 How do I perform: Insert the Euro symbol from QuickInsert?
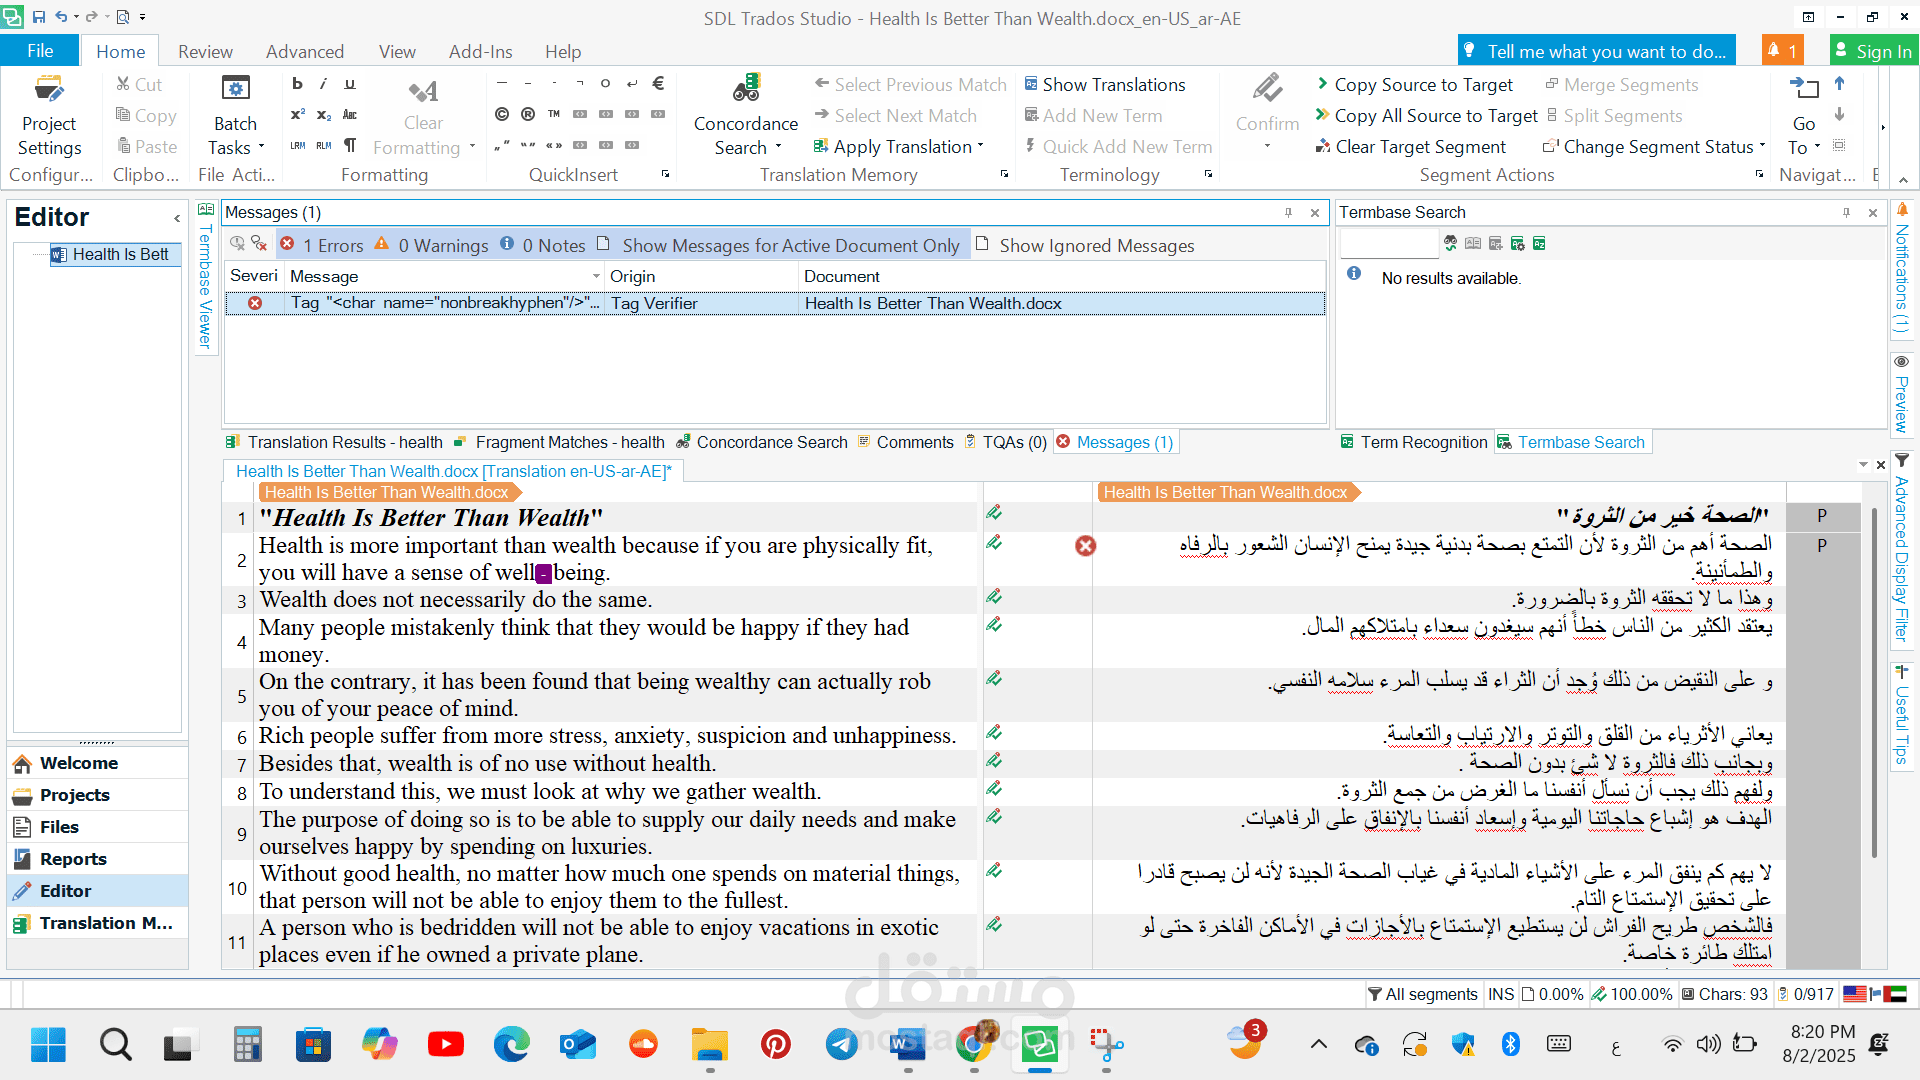(658, 84)
